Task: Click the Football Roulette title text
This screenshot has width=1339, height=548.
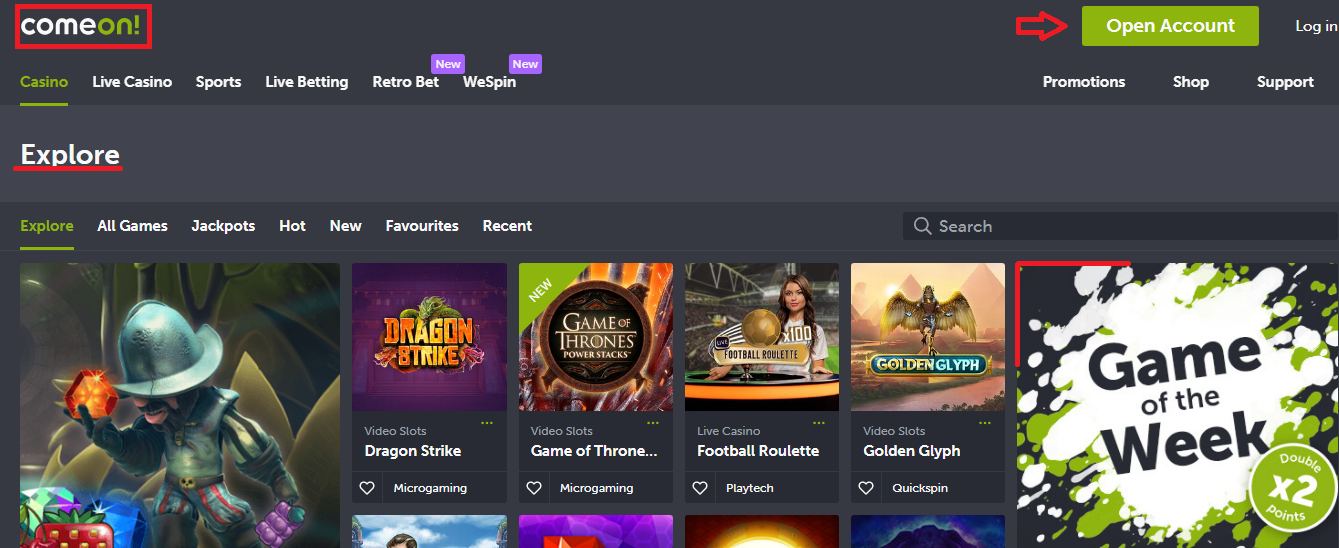Action: 758,451
